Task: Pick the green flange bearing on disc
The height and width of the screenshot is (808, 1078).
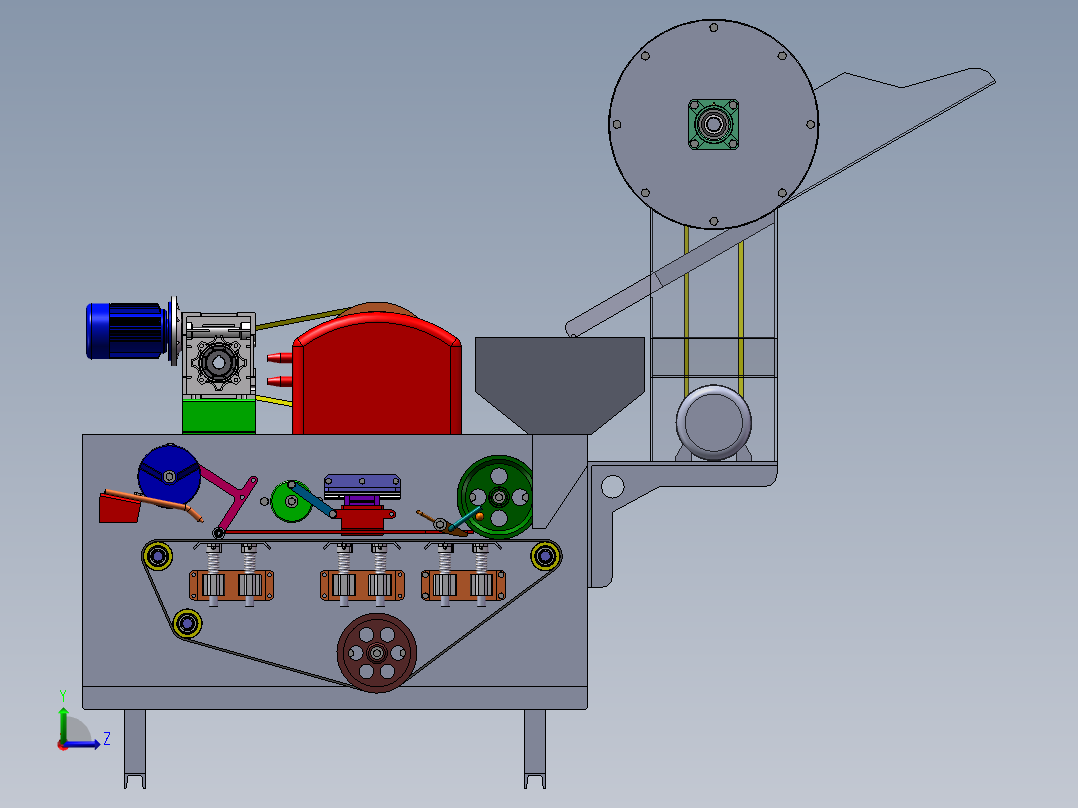Action: tap(713, 124)
